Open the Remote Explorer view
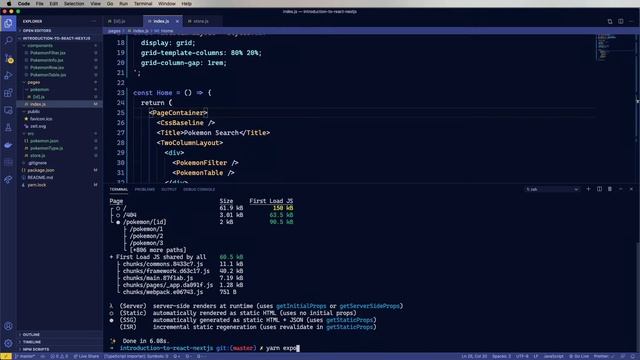This screenshot has height=360, width=640. pos(8,110)
